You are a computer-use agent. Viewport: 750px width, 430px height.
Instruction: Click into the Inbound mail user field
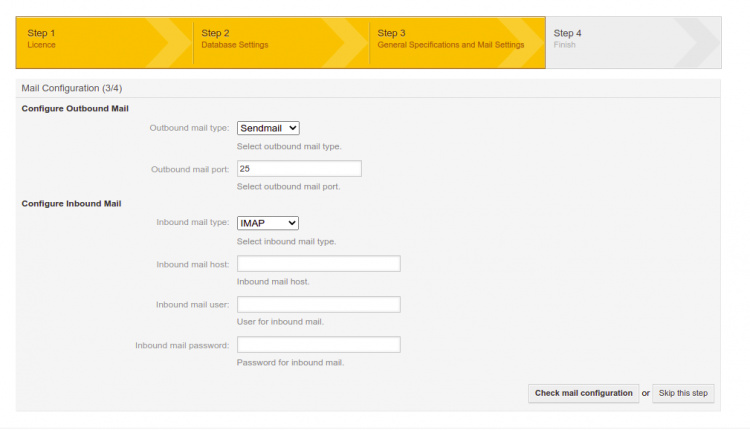coord(318,304)
